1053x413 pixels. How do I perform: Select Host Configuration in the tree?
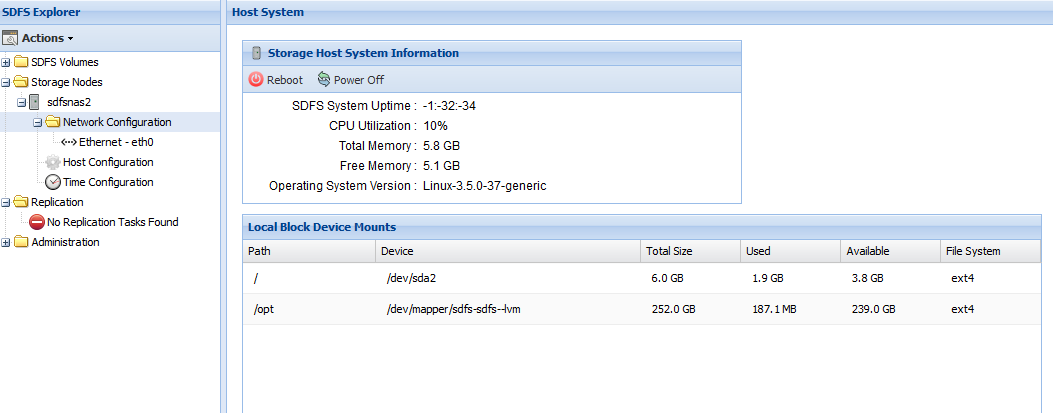[108, 162]
